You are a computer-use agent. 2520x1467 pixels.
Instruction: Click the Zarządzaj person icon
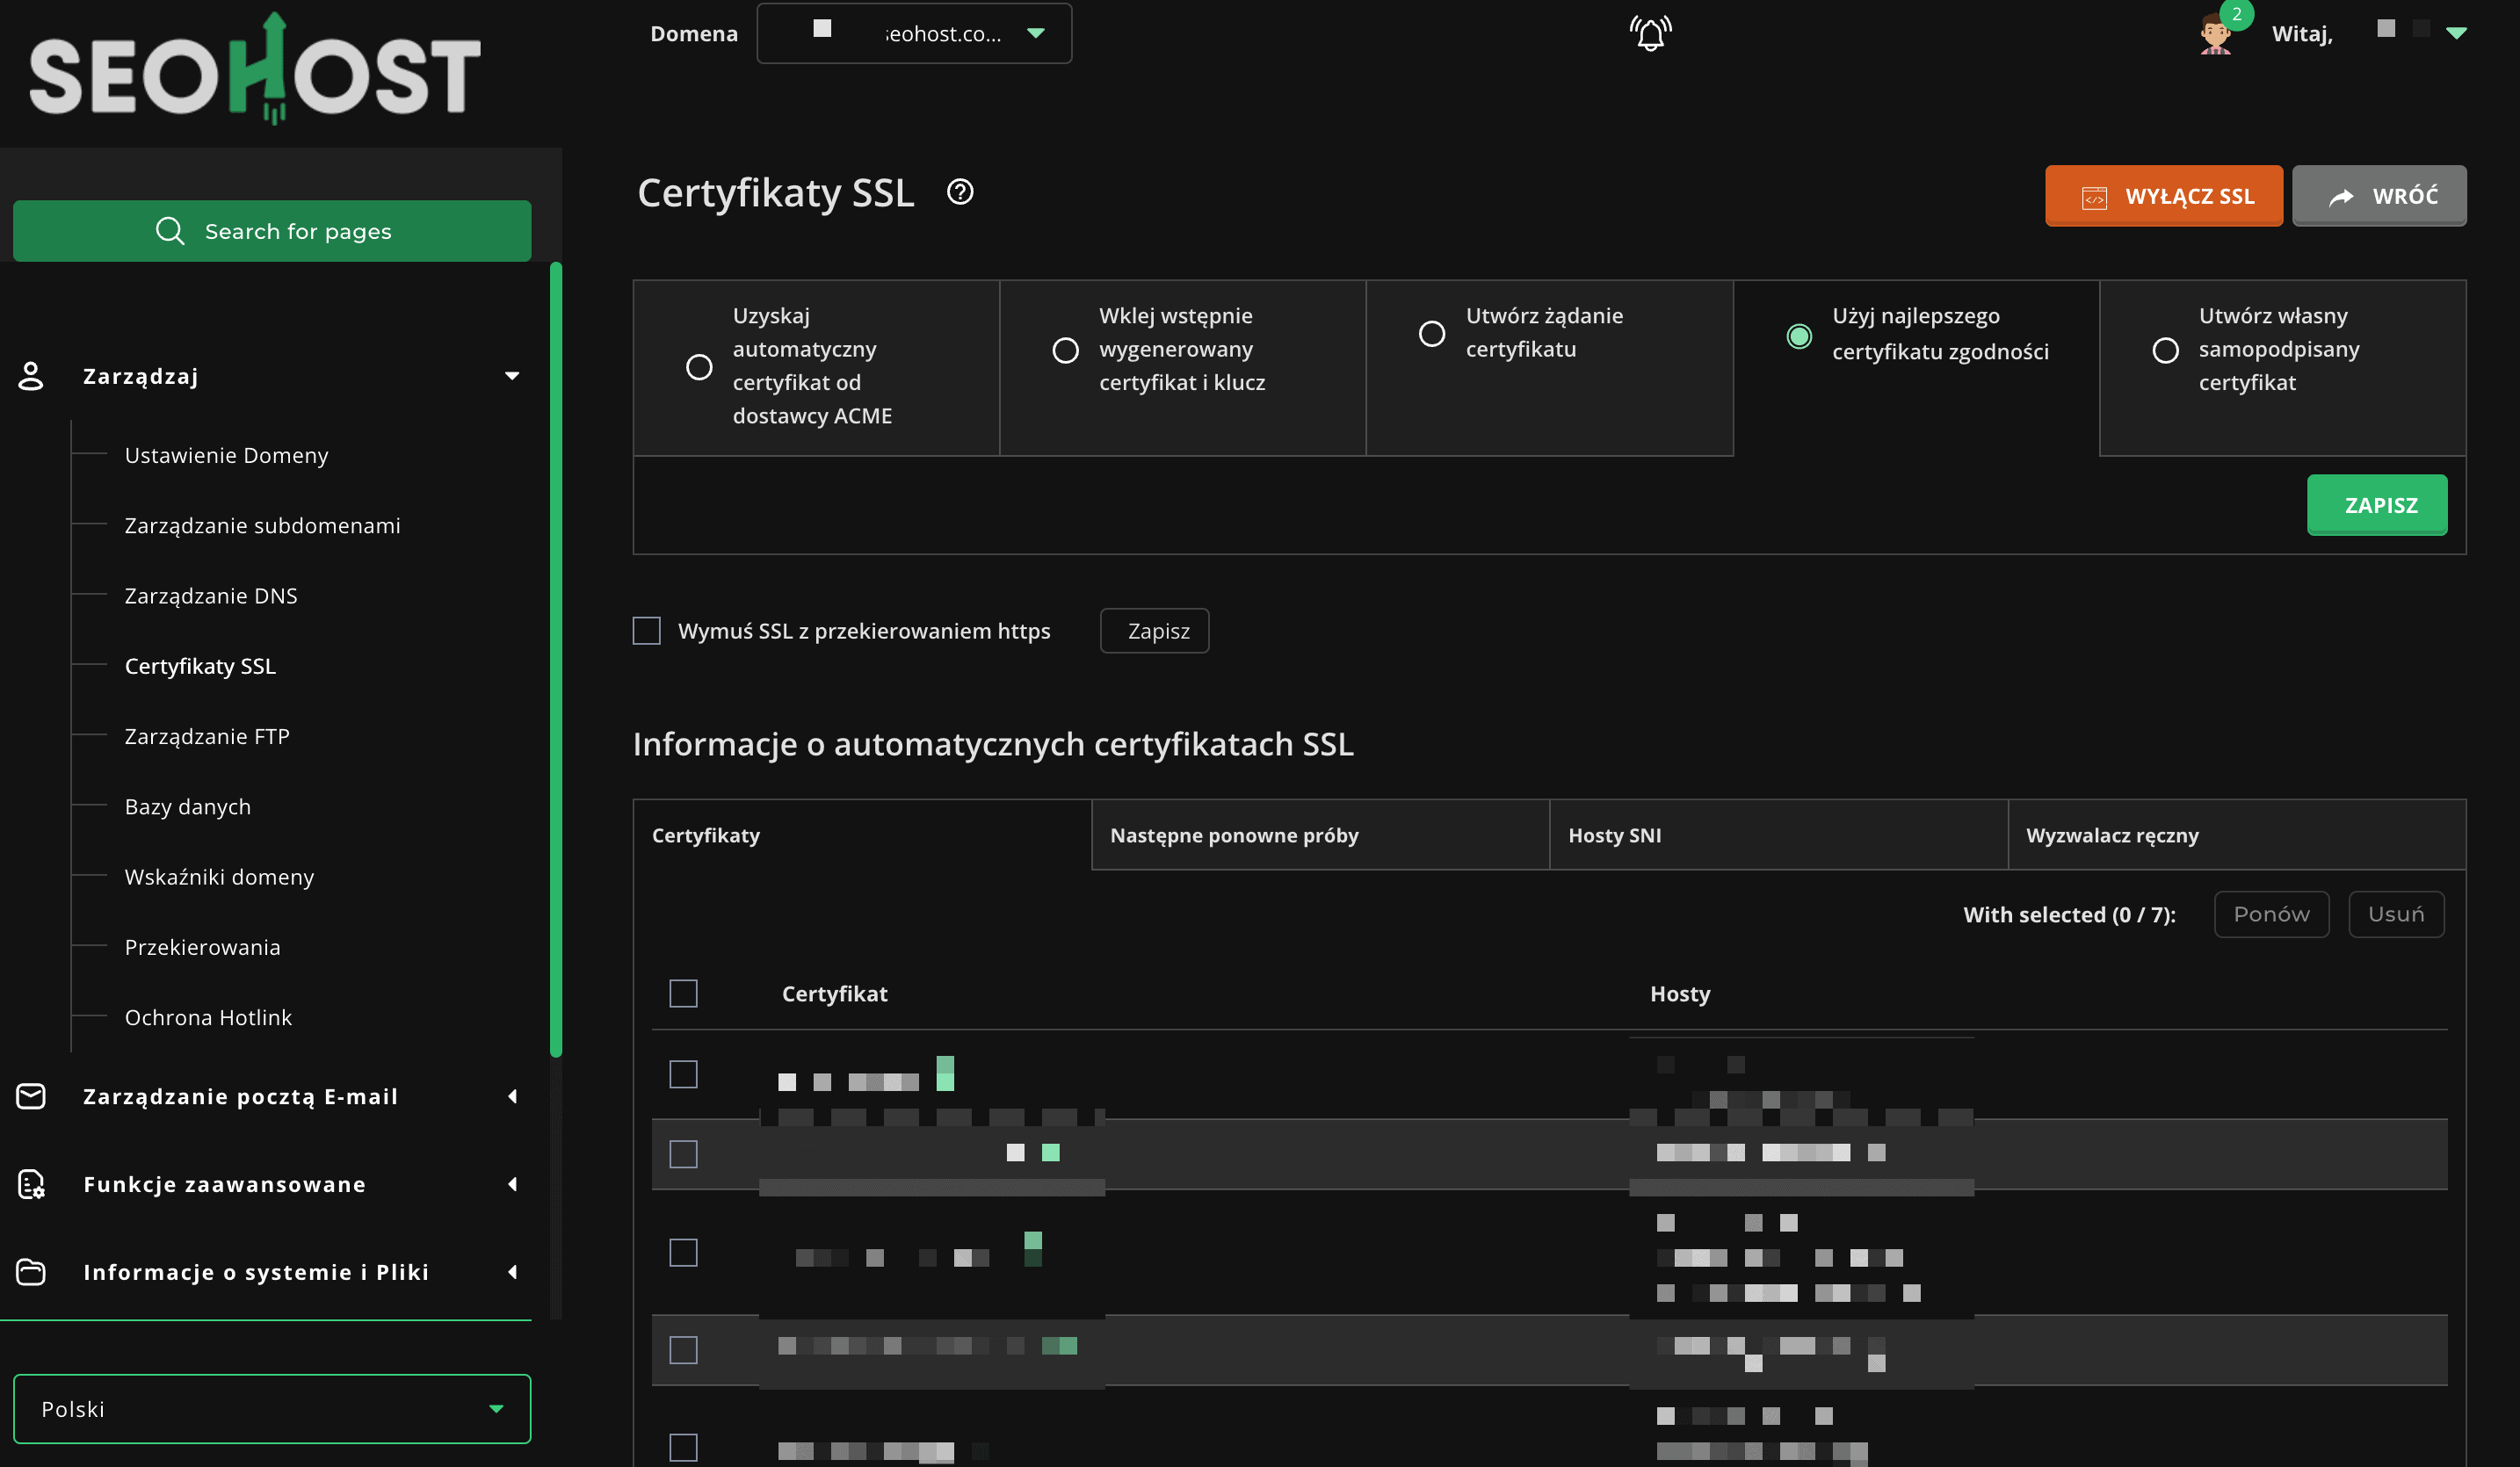point(31,376)
